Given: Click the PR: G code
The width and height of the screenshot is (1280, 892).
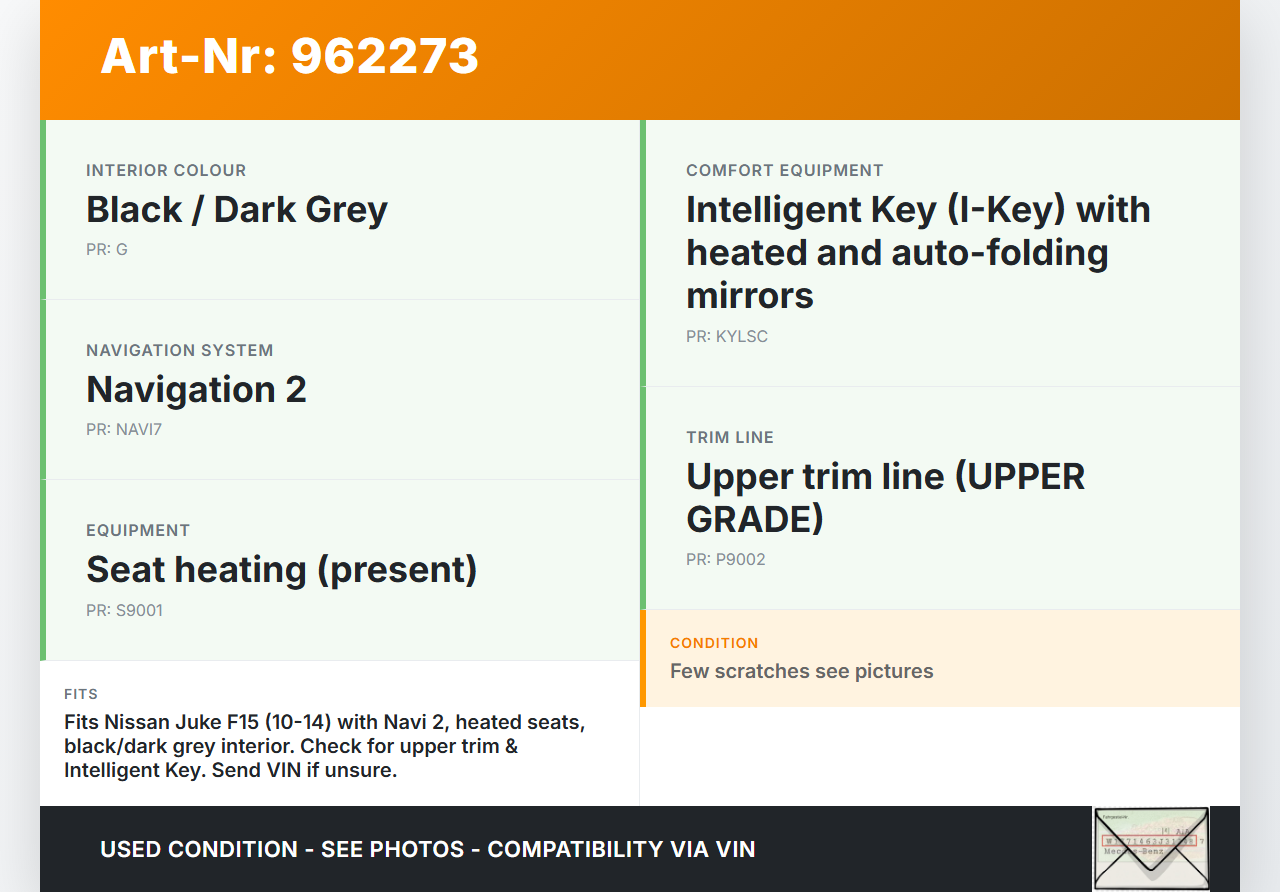Looking at the screenshot, I should coord(107,249).
